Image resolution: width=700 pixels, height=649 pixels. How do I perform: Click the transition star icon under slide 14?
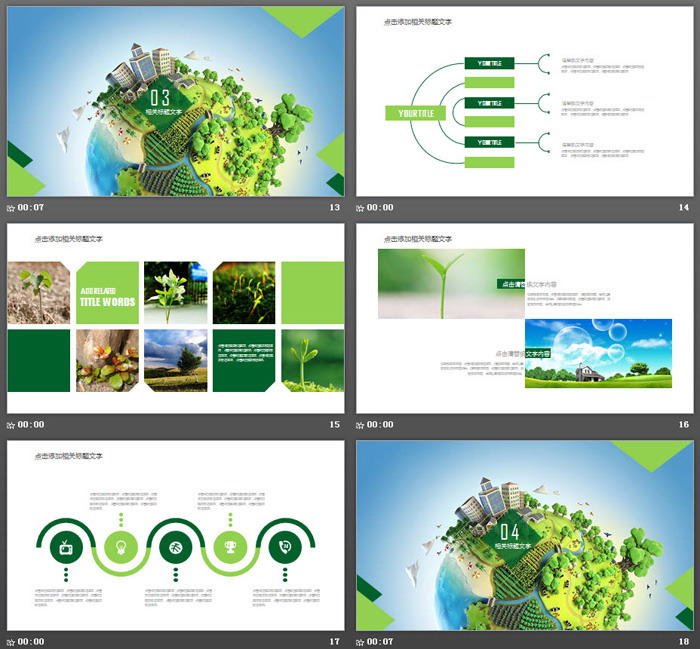point(360,208)
